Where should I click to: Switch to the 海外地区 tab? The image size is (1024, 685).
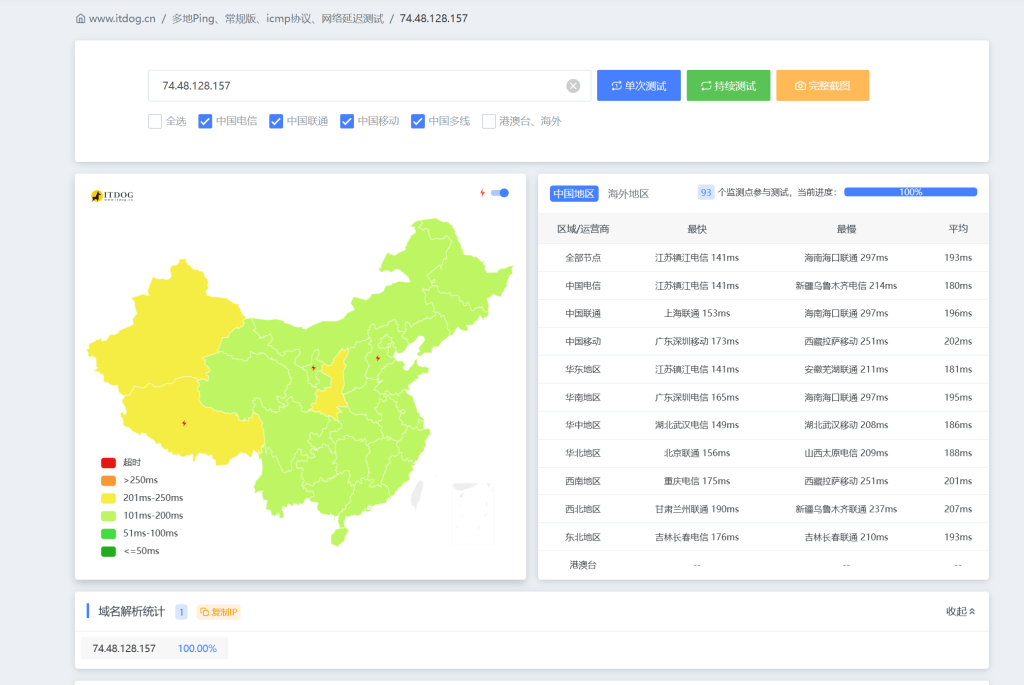coord(628,193)
